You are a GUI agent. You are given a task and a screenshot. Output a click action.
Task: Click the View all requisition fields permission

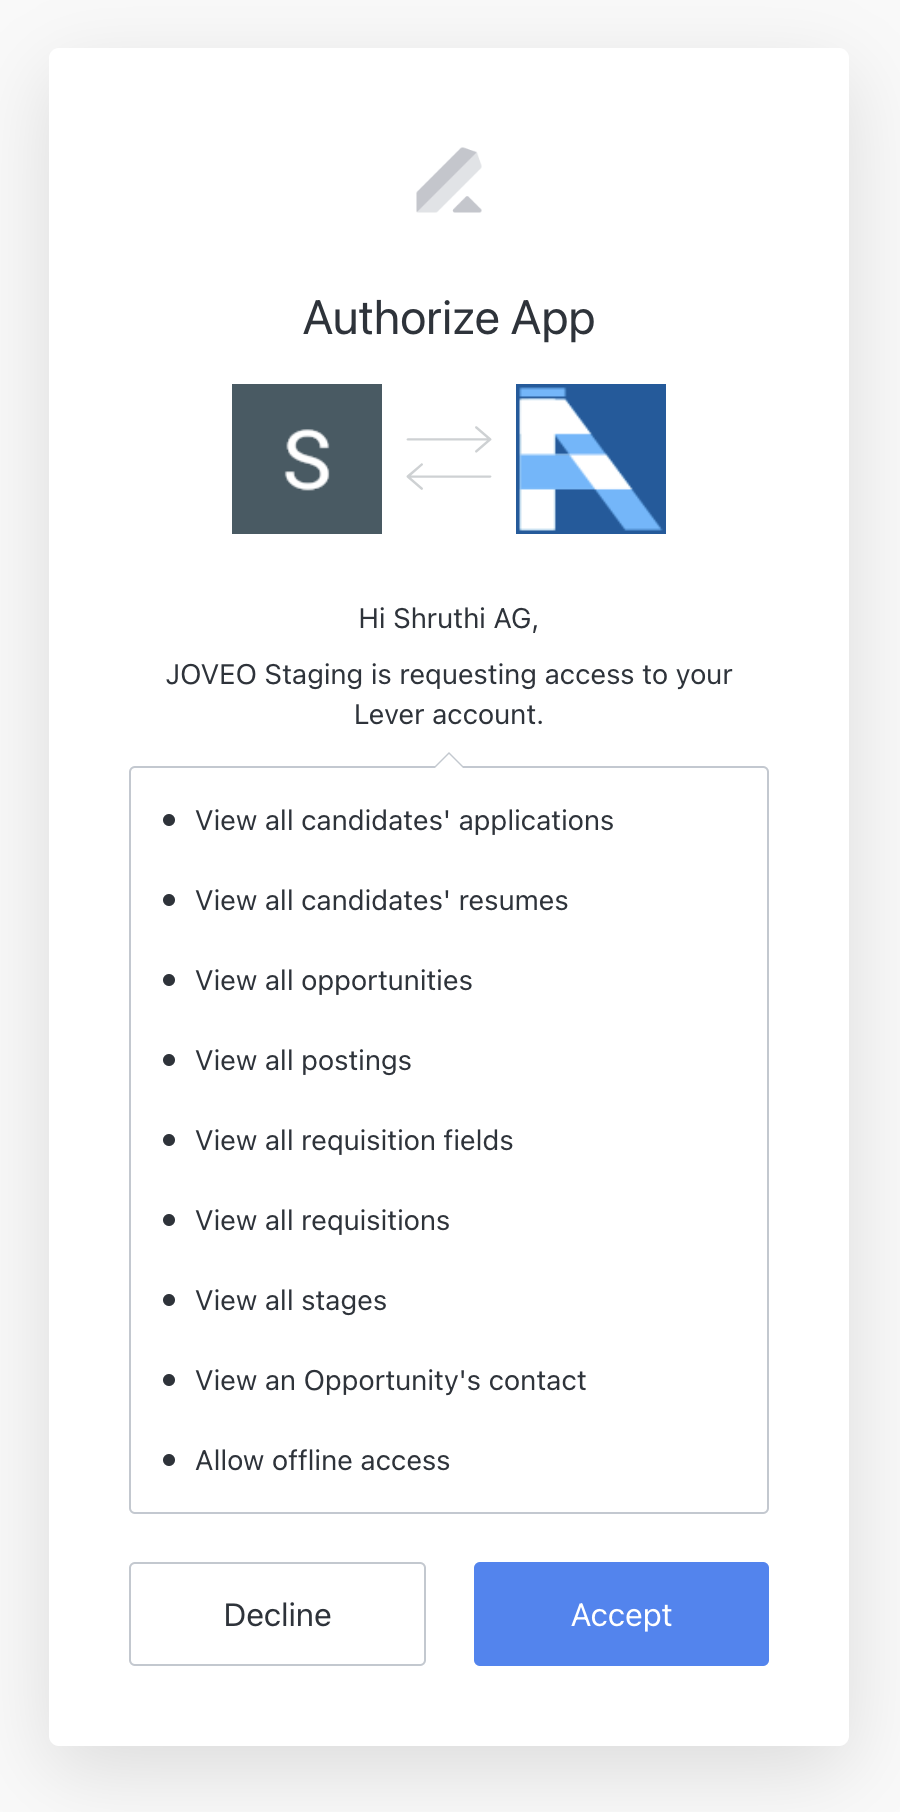click(x=354, y=1141)
